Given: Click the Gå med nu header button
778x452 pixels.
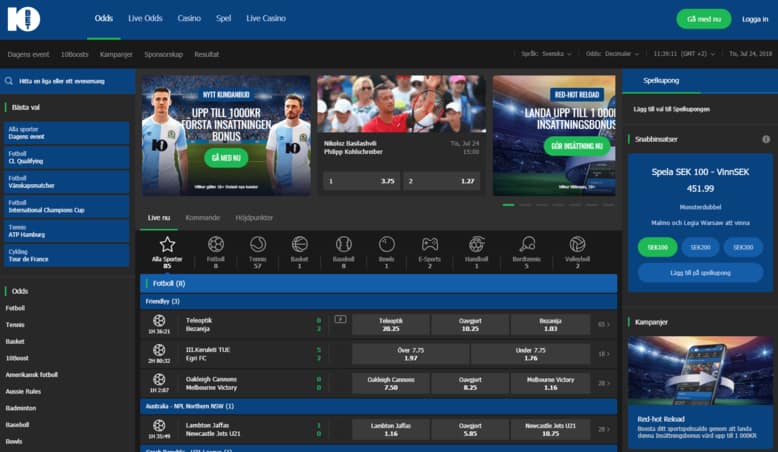Looking at the screenshot, I should coord(704,19).
